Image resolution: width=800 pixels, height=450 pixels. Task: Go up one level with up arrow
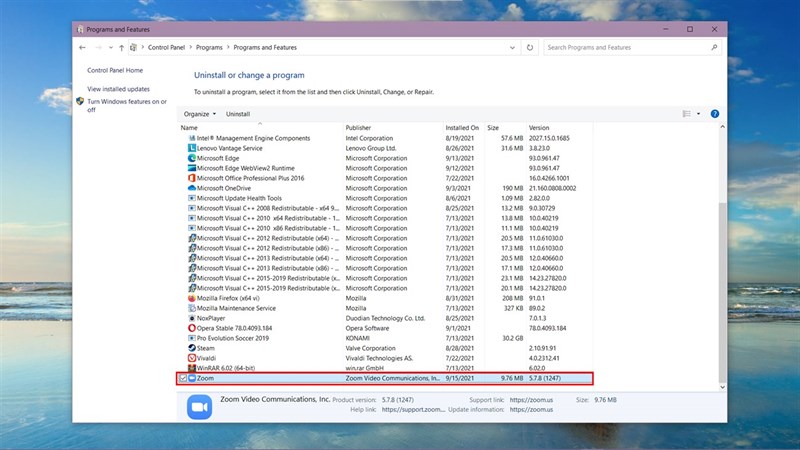(121, 47)
